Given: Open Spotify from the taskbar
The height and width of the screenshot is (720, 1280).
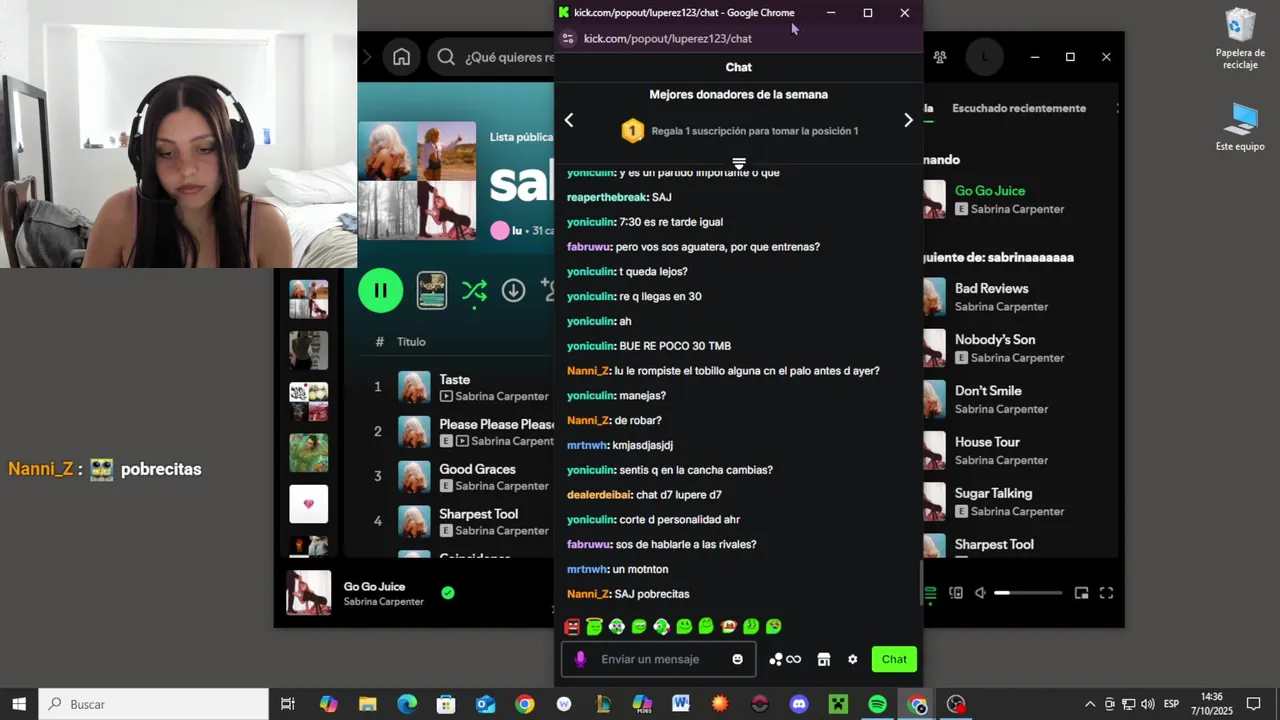Looking at the screenshot, I should (x=877, y=704).
